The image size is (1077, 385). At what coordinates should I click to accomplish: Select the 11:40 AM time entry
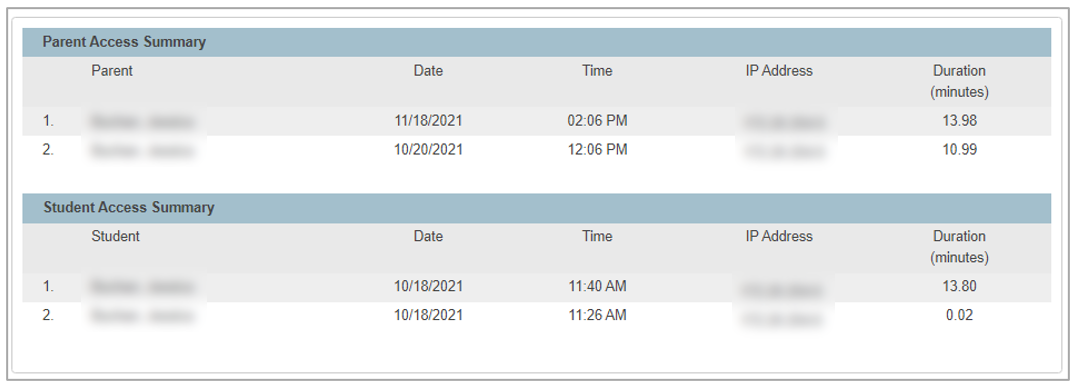point(597,286)
